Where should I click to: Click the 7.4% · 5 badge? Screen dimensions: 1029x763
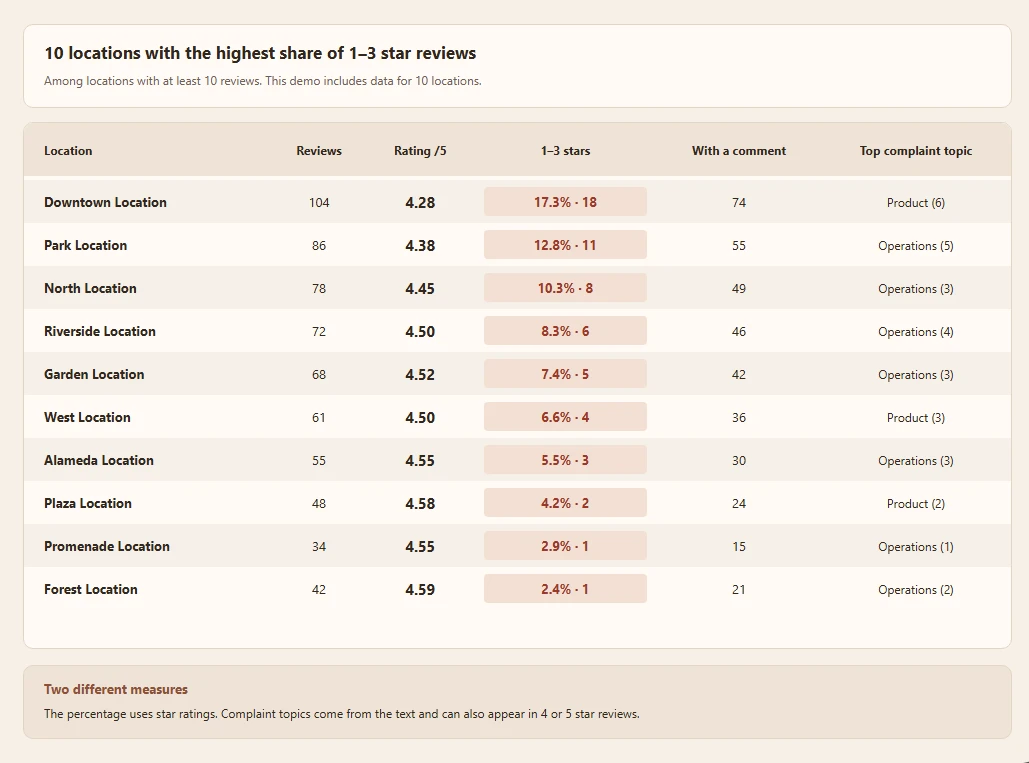point(565,374)
